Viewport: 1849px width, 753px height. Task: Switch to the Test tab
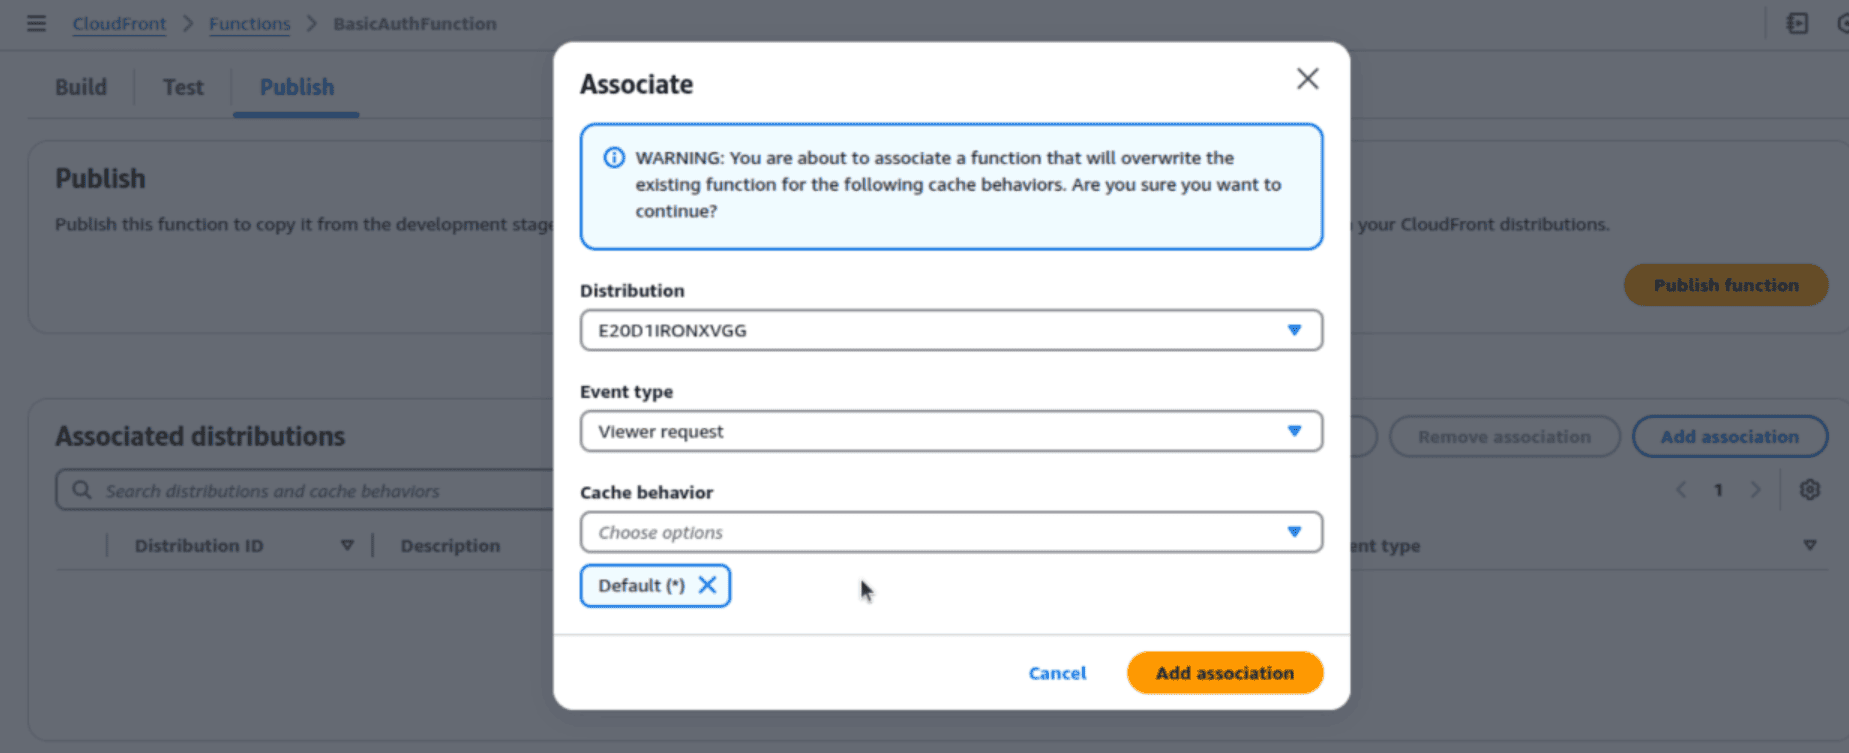click(183, 87)
